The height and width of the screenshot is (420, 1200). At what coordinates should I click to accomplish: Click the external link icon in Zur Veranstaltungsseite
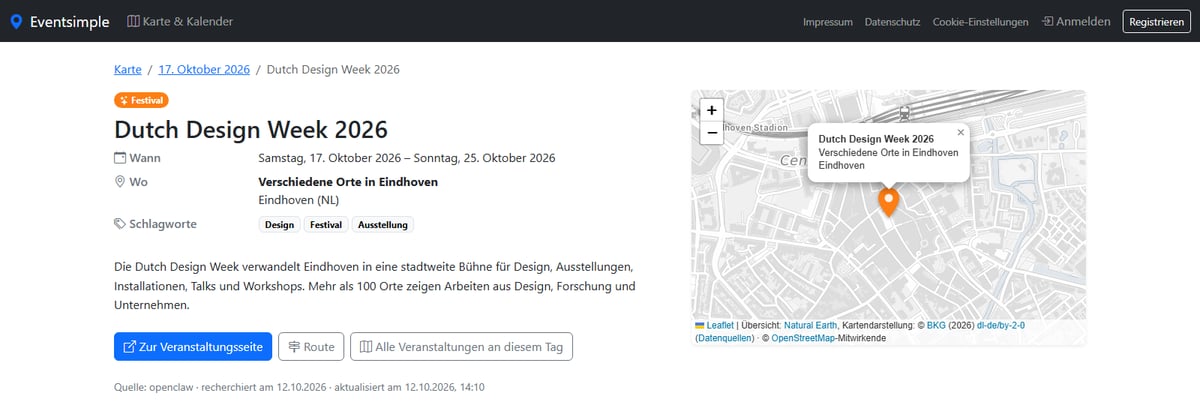click(x=129, y=347)
